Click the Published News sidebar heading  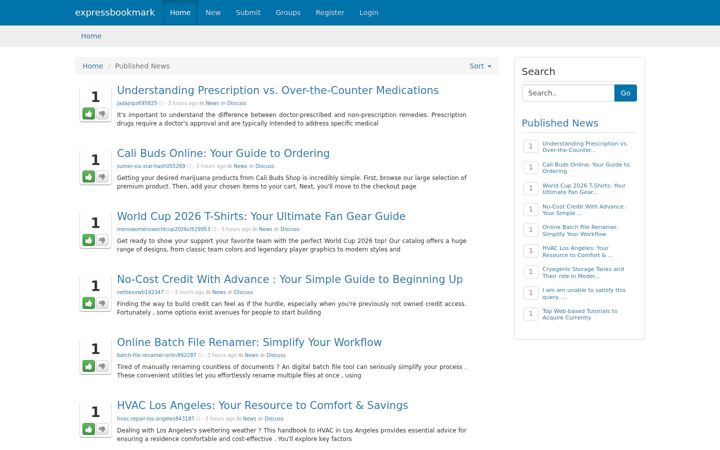click(x=560, y=123)
